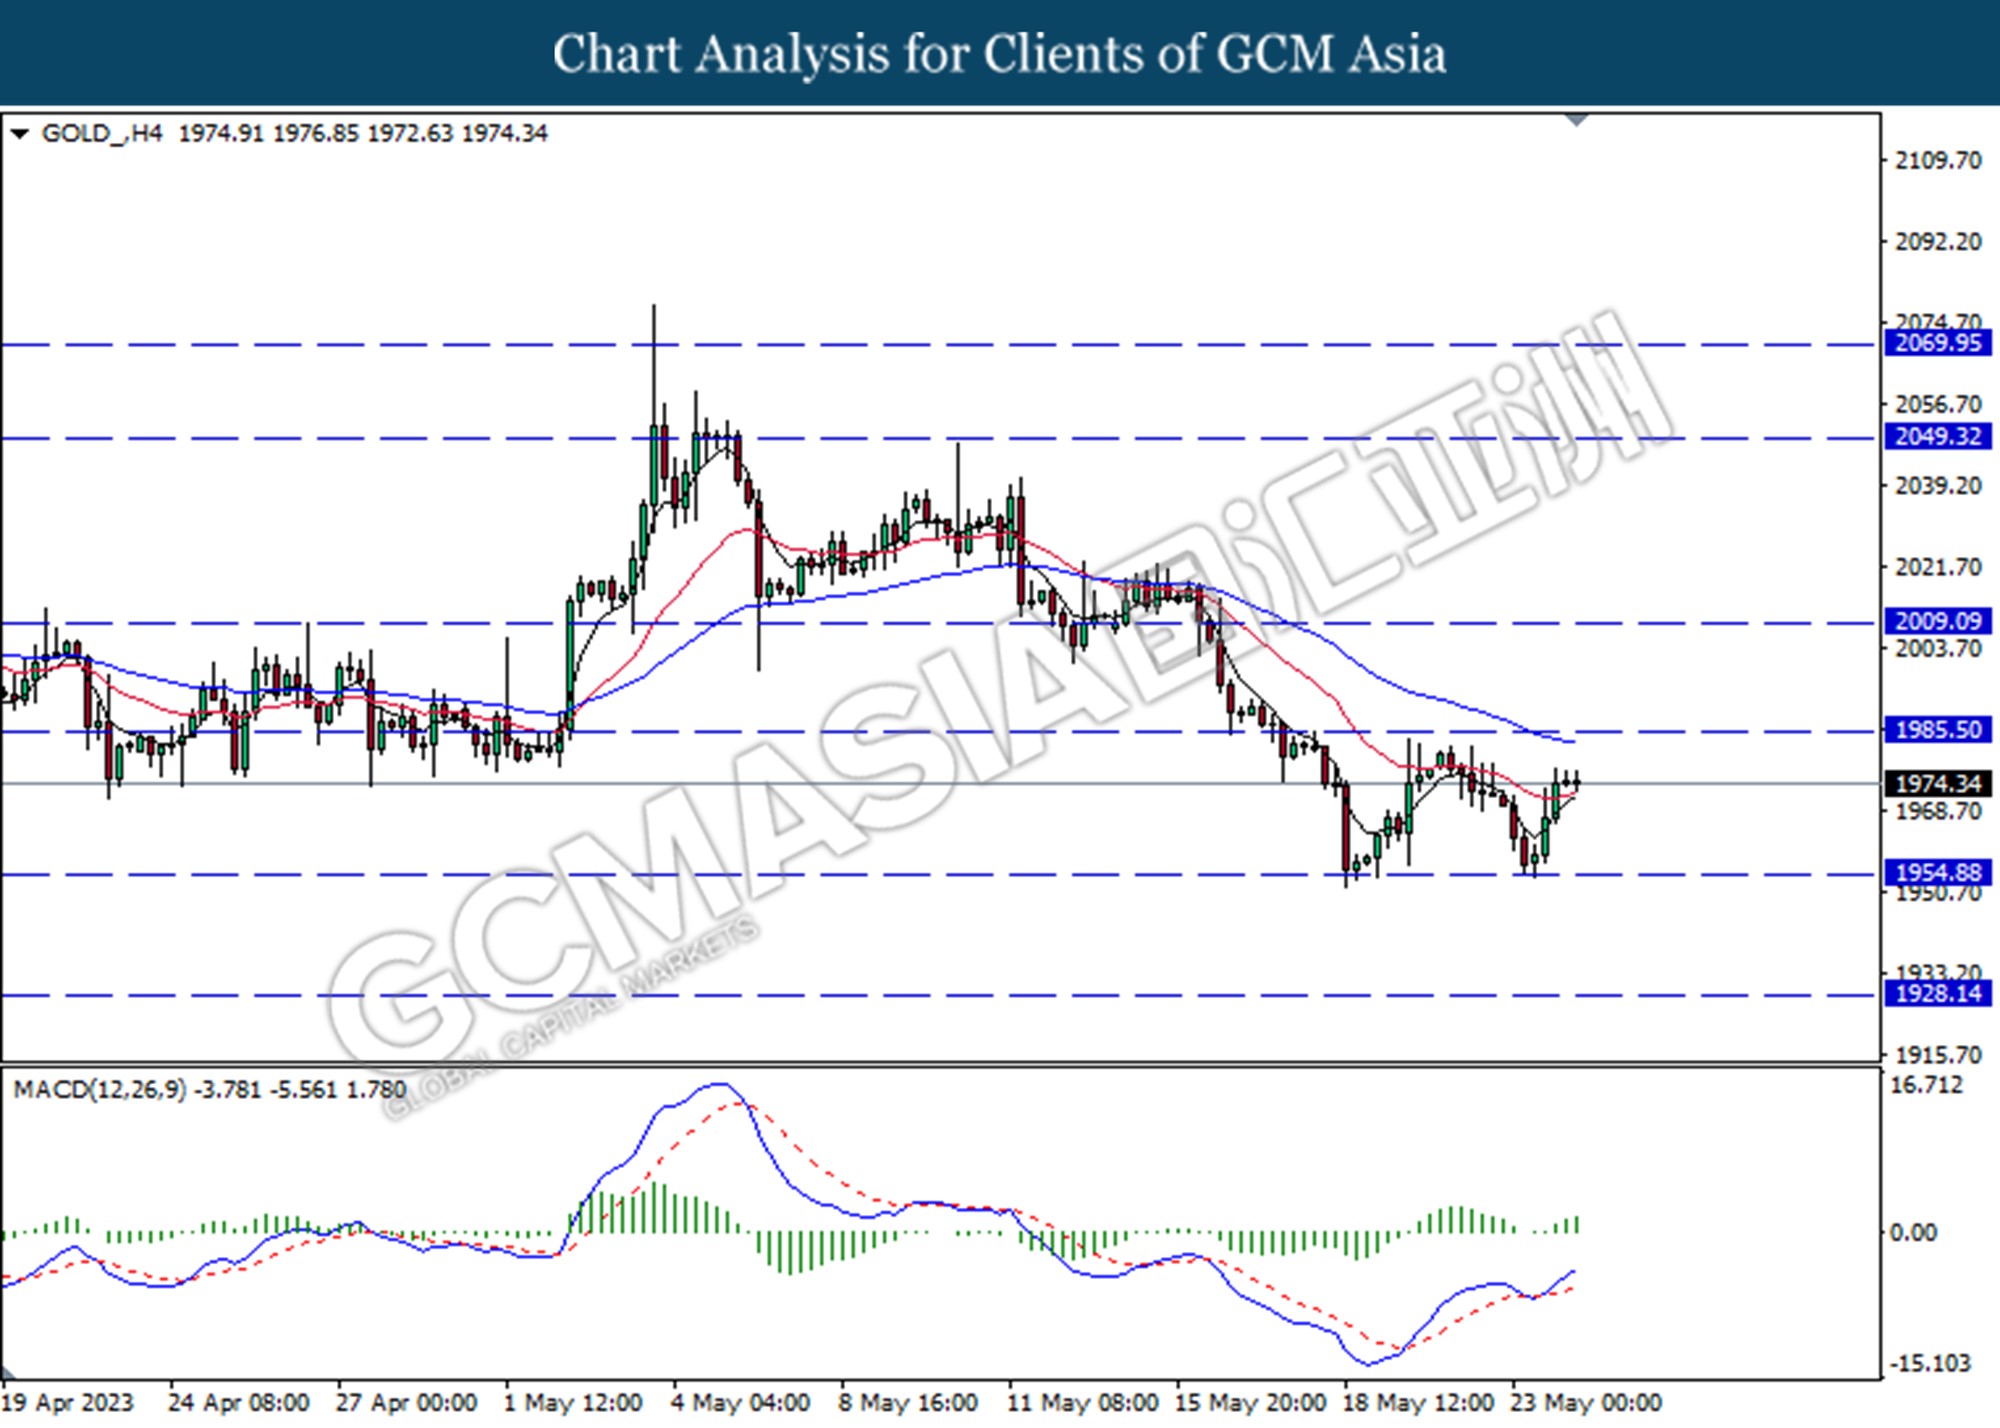The width and height of the screenshot is (2000, 1428).
Task: Click the 11 May 08:00 time label
Action: 1082,1403
